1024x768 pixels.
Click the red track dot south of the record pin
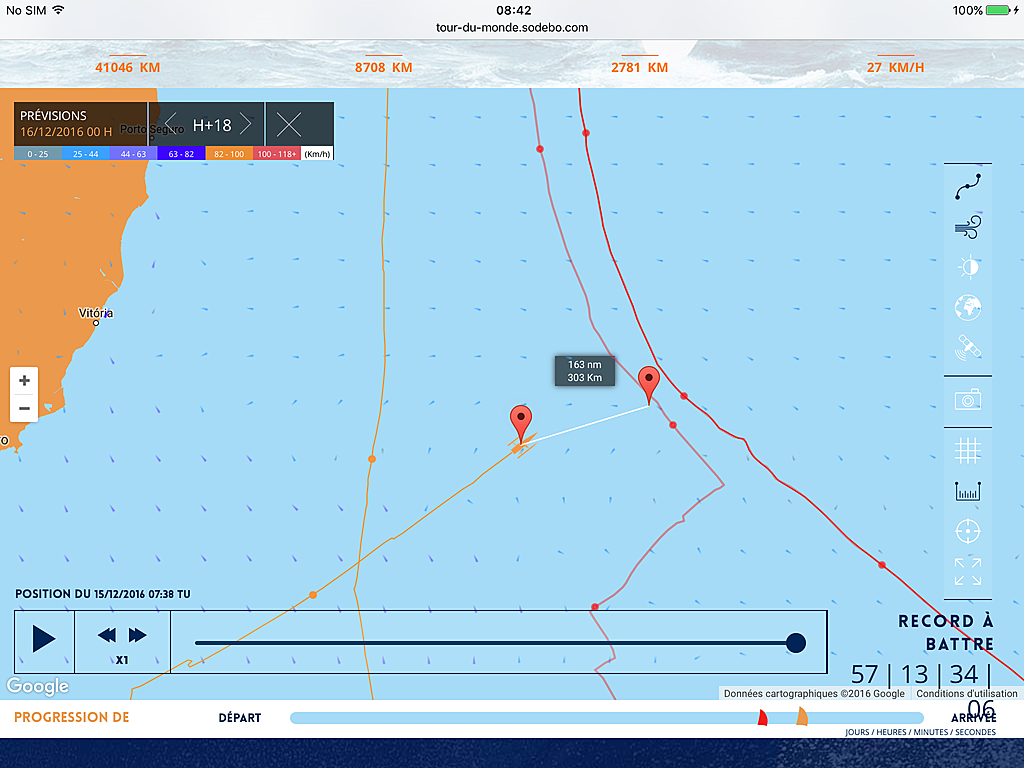[673, 425]
